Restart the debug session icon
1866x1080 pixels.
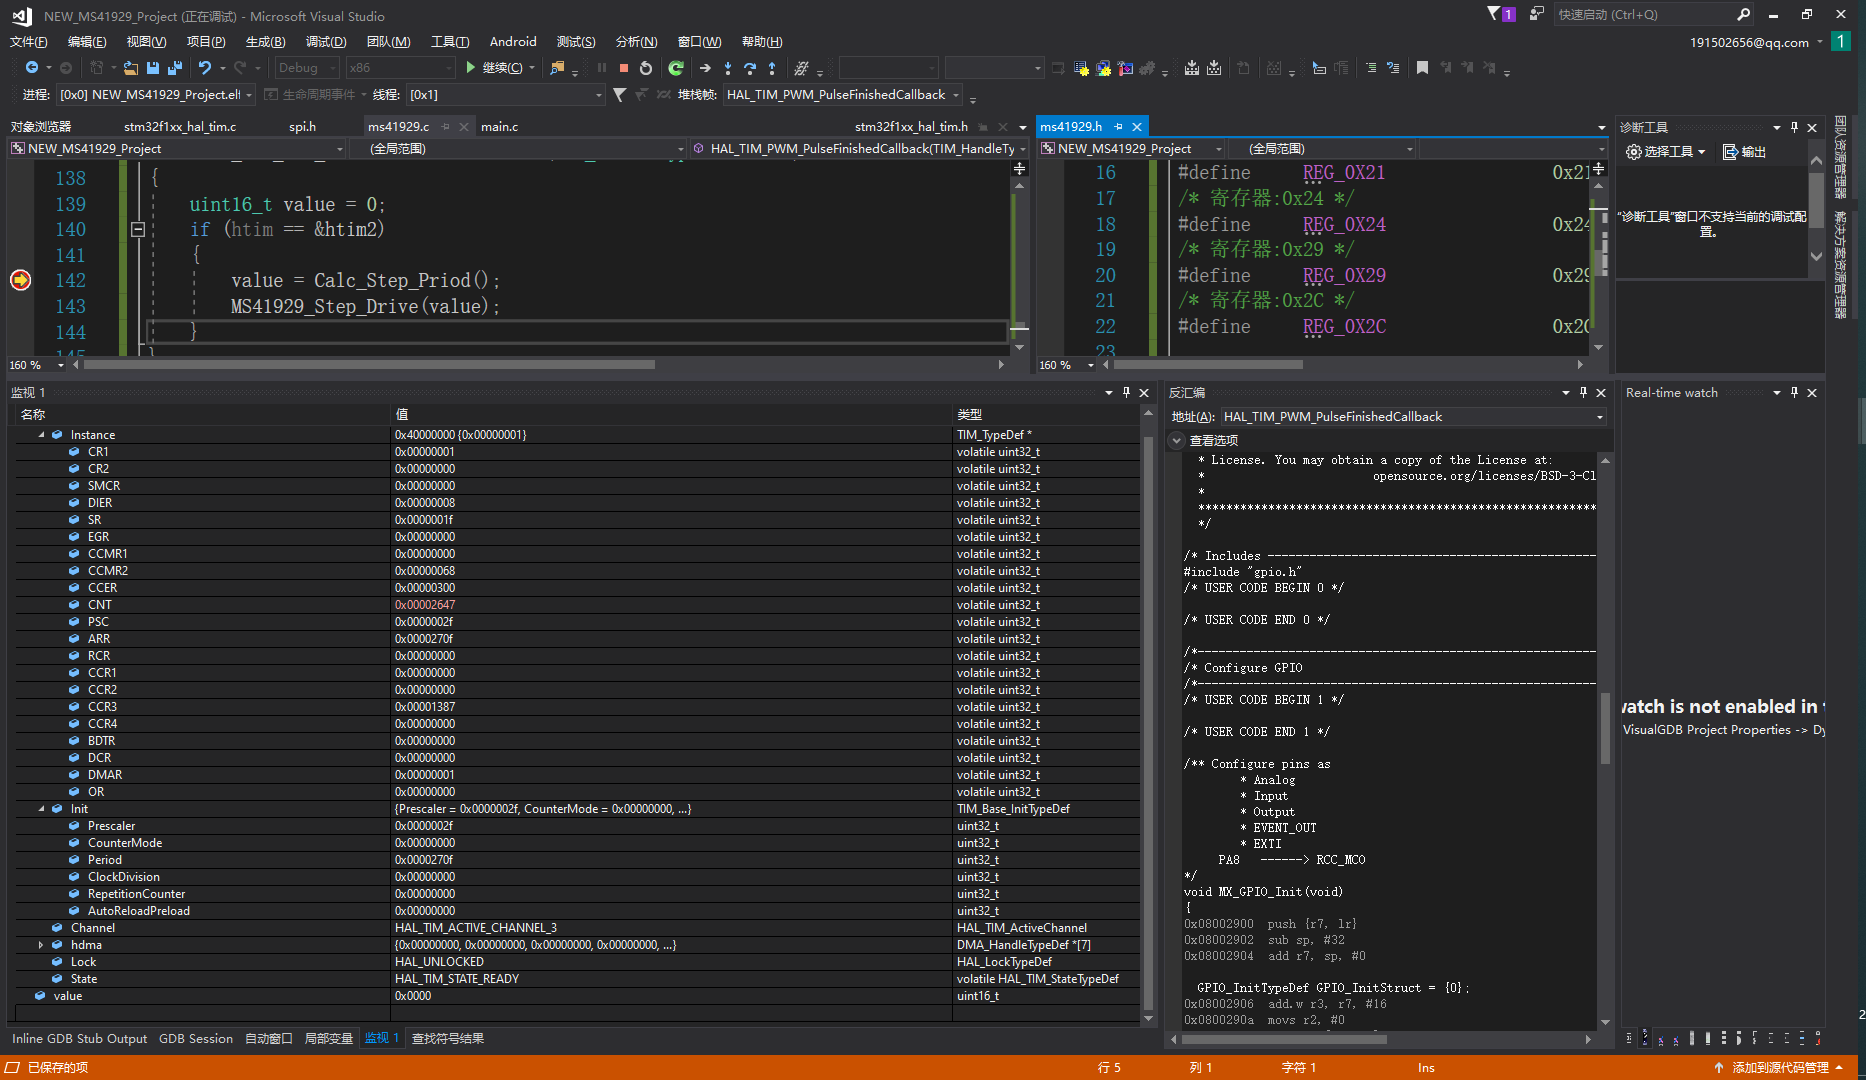click(645, 67)
